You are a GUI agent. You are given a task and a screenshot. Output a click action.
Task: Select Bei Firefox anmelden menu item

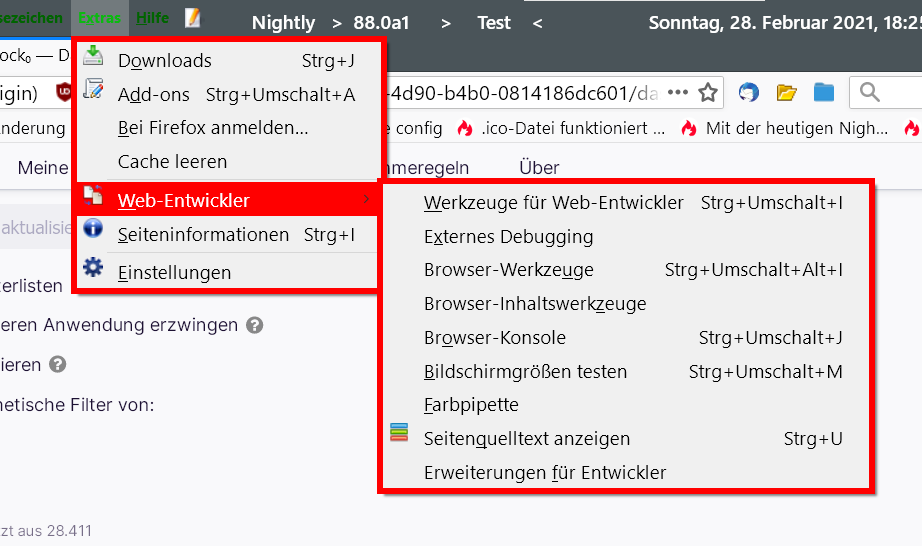click(212, 128)
